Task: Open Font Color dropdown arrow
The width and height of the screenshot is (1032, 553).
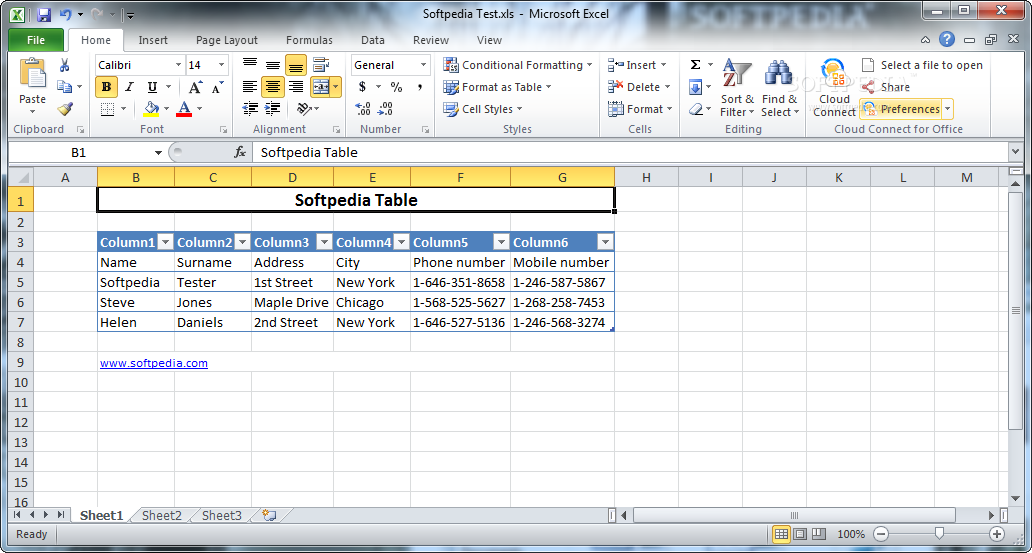Action: (x=199, y=109)
